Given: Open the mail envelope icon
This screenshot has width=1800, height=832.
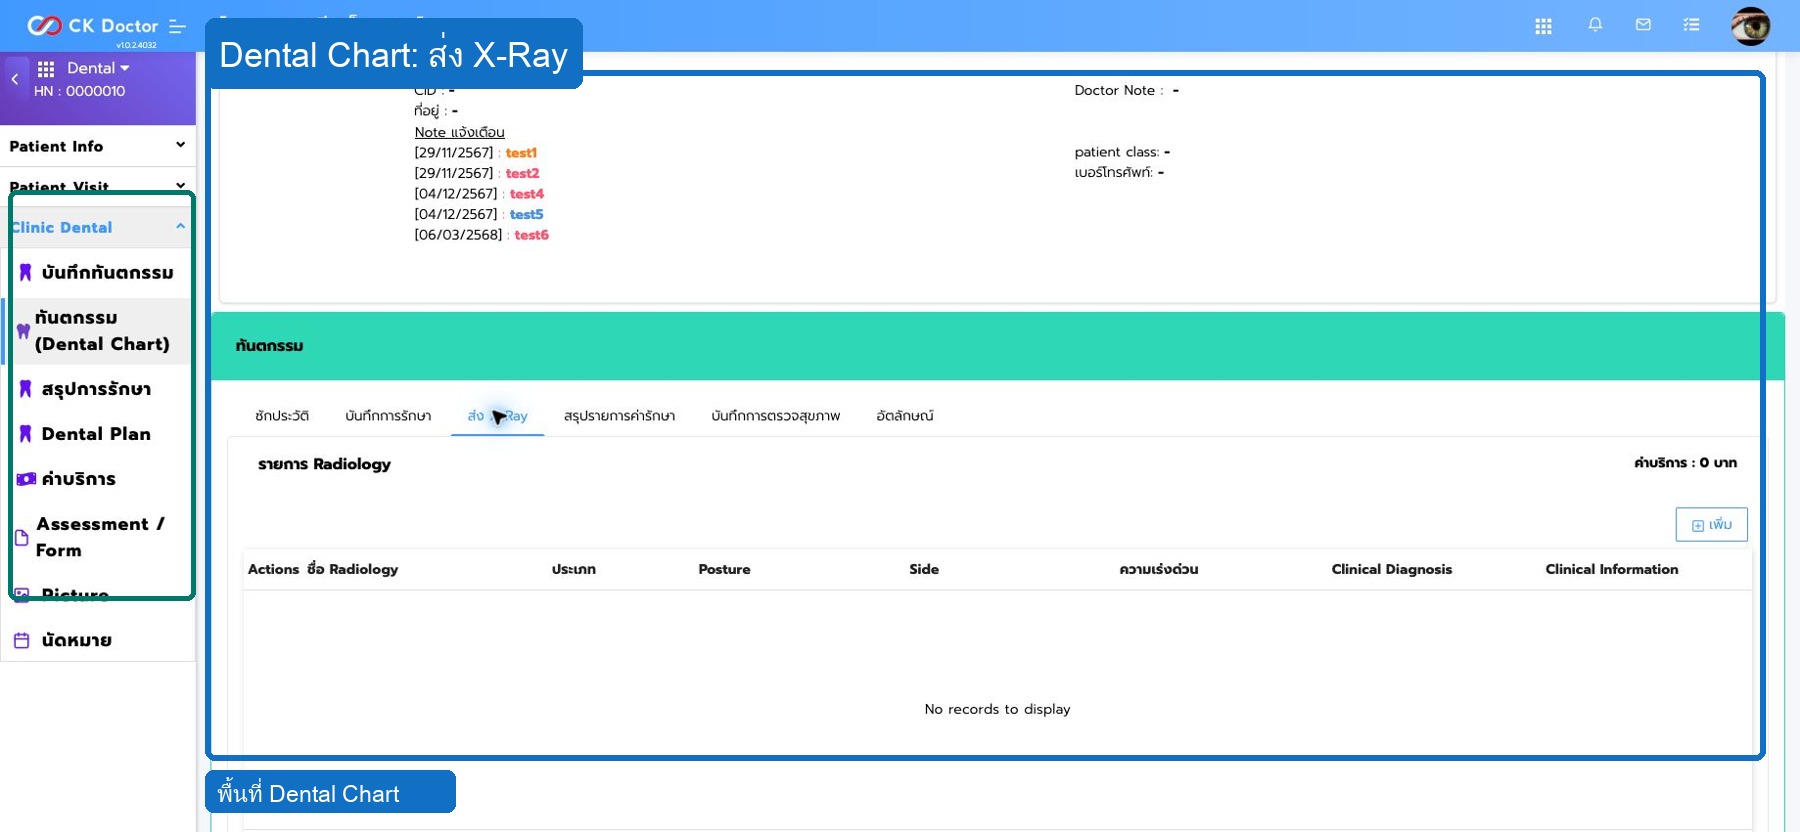Looking at the screenshot, I should [1643, 25].
